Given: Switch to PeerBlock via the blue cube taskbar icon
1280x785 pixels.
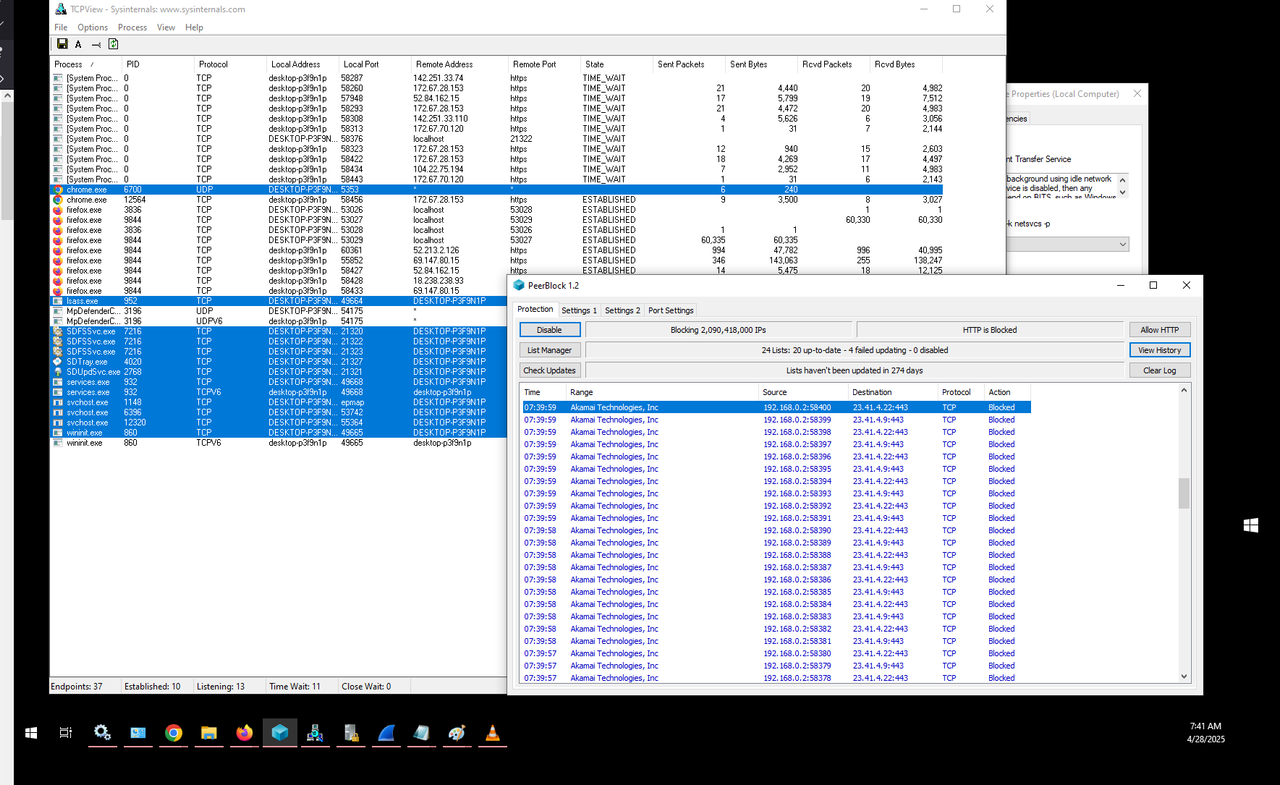Looking at the screenshot, I should pos(280,733).
